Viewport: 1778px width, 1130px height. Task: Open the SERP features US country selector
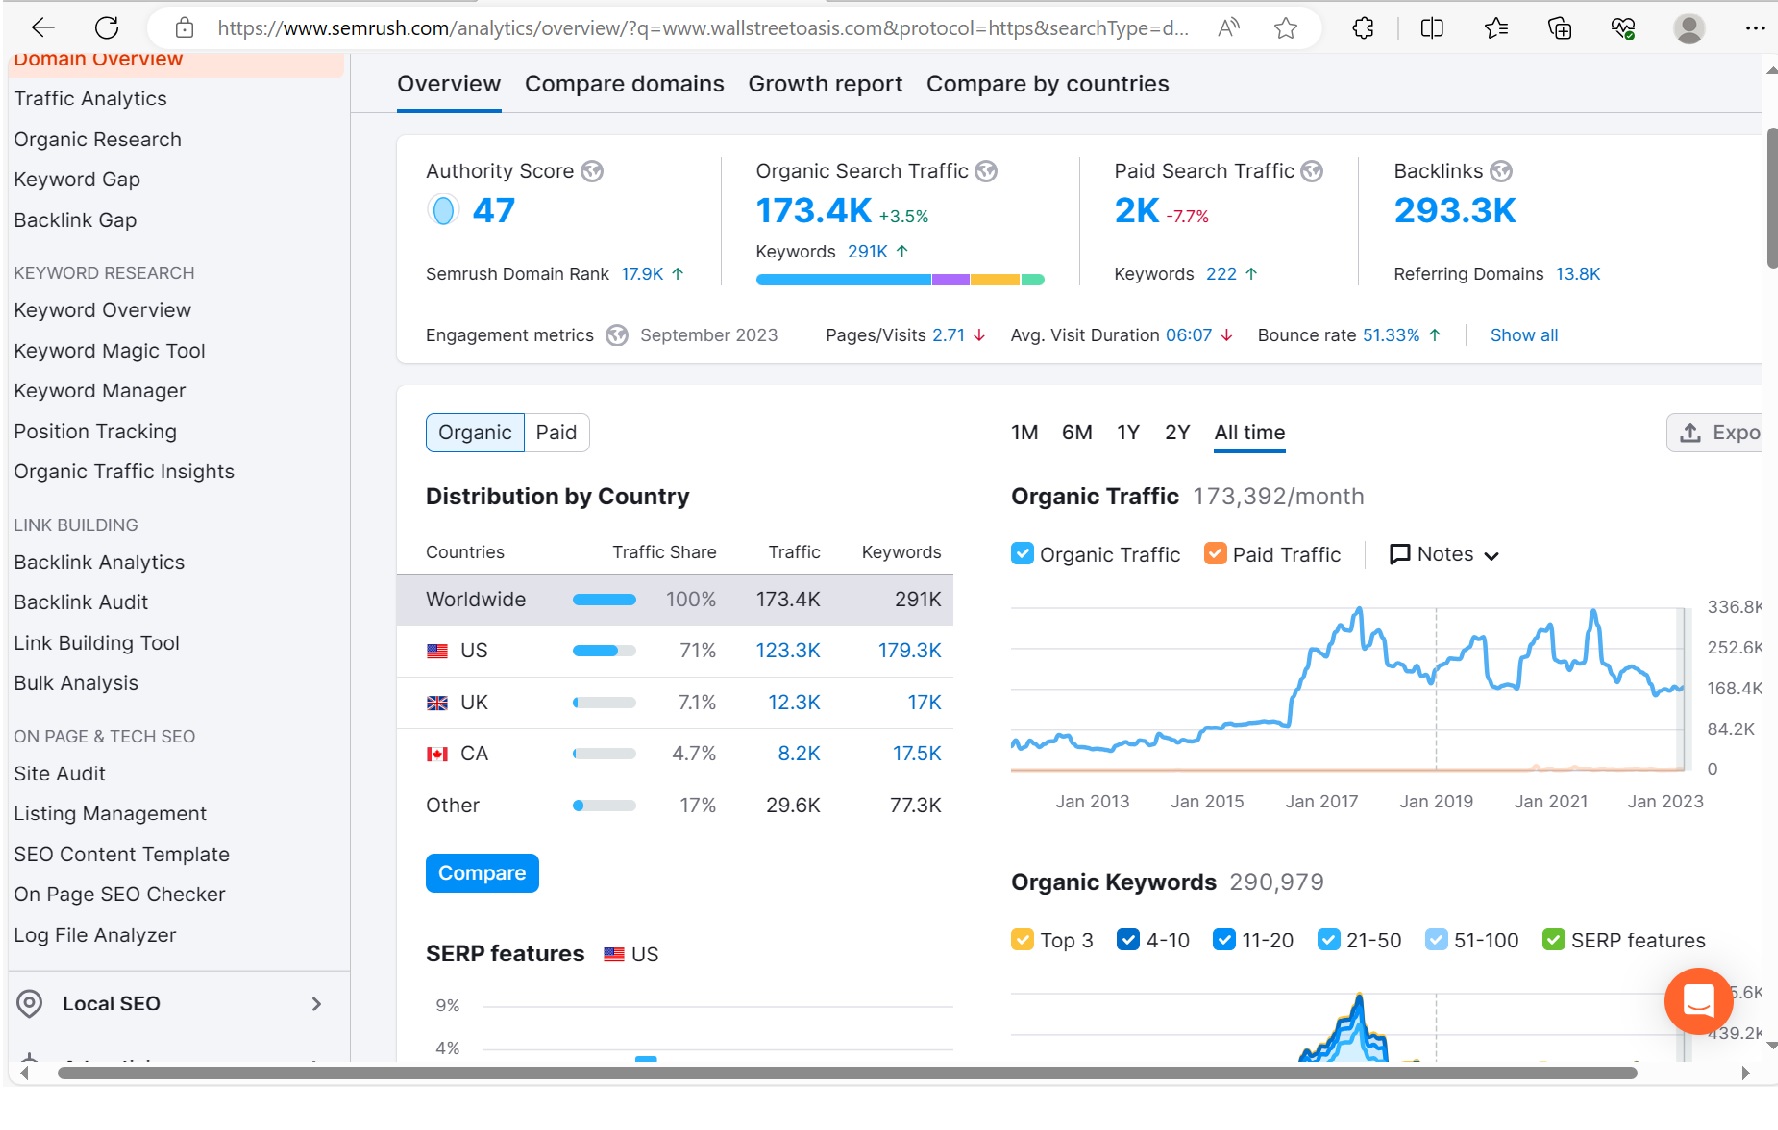click(631, 954)
